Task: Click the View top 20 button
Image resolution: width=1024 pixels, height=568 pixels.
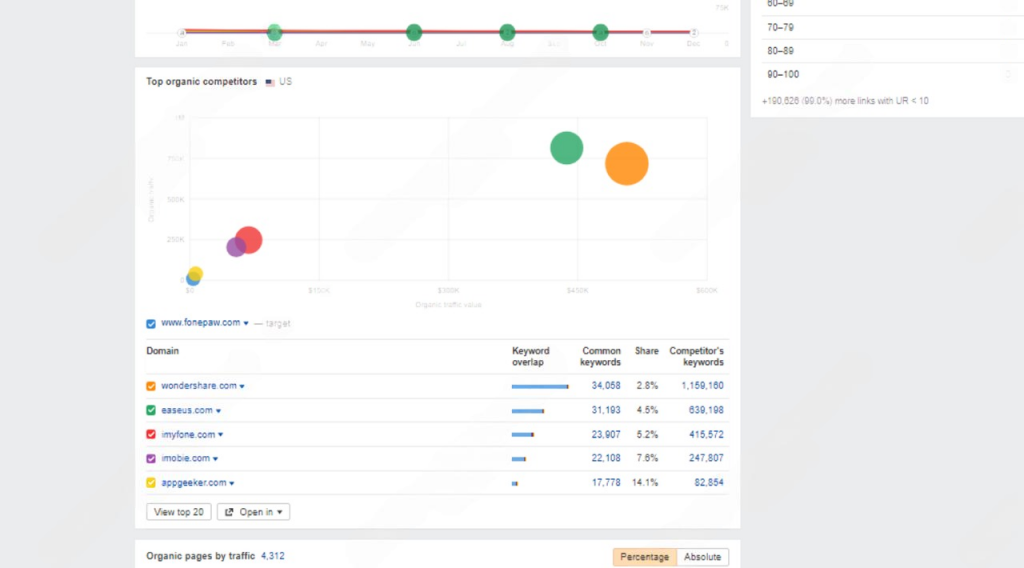Action: pos(178,512)
